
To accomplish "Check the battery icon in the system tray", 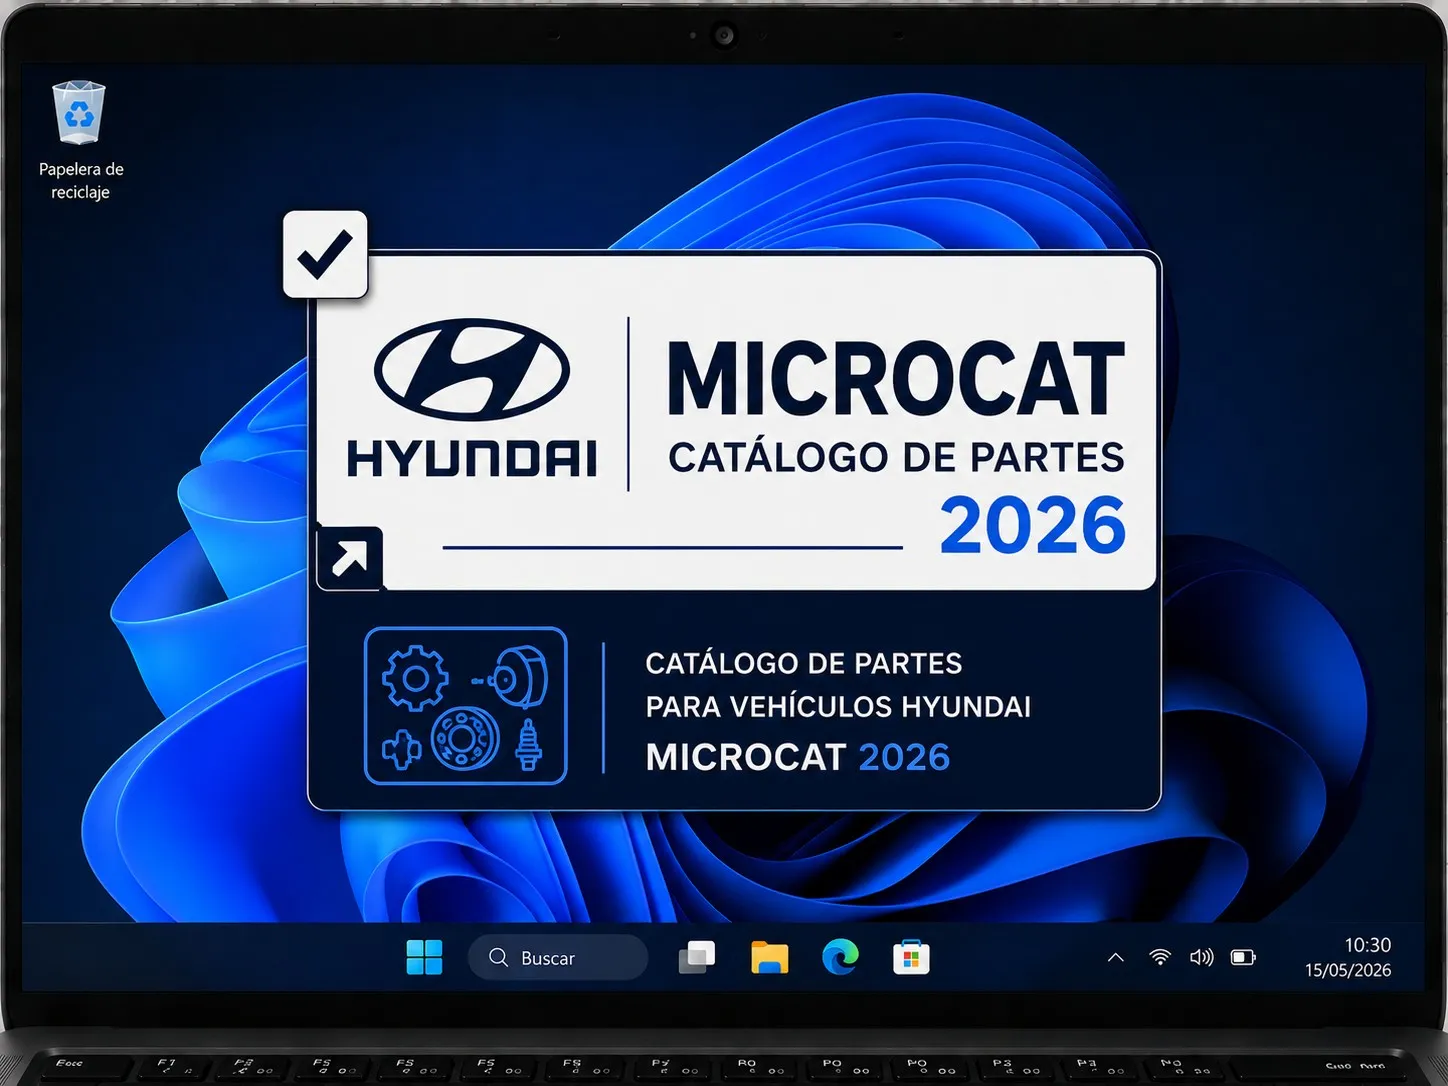I will tap(1243, 957).
